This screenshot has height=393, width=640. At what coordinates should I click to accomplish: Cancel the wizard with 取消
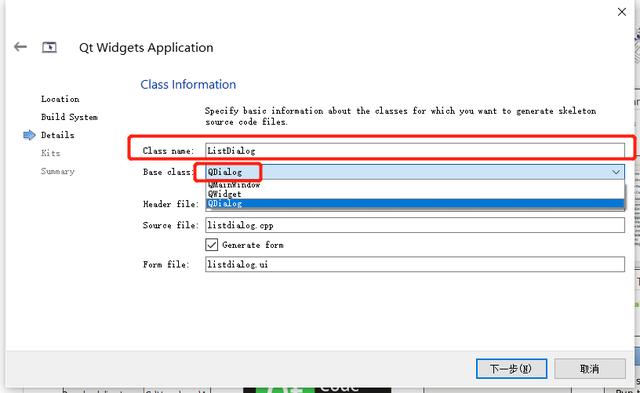tap(590, 369)
